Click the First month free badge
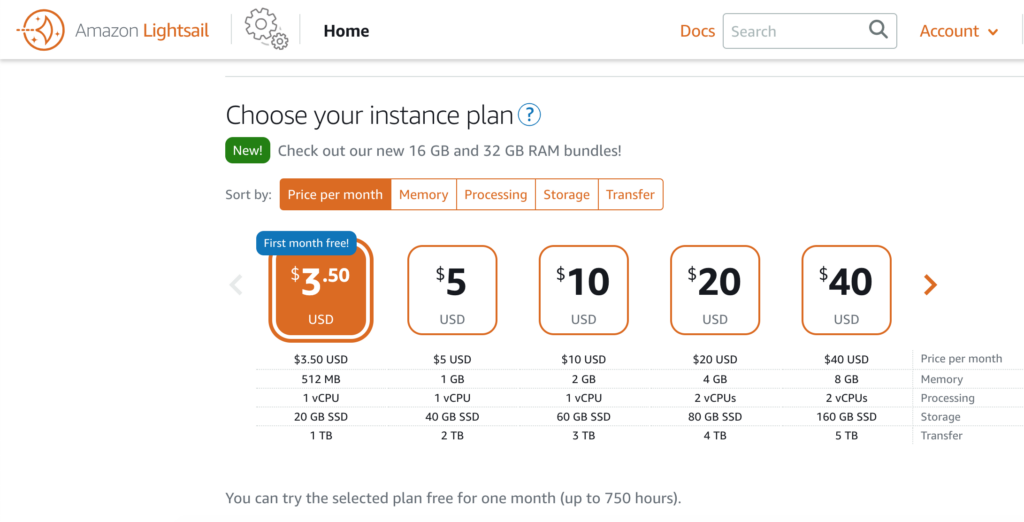 coord(306,244)
